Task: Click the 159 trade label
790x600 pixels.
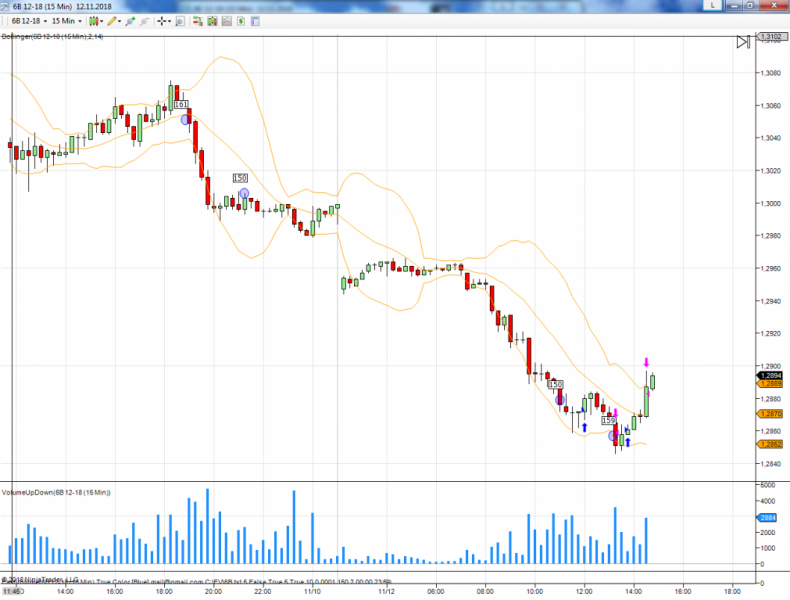Action: [x=609, y=420]
